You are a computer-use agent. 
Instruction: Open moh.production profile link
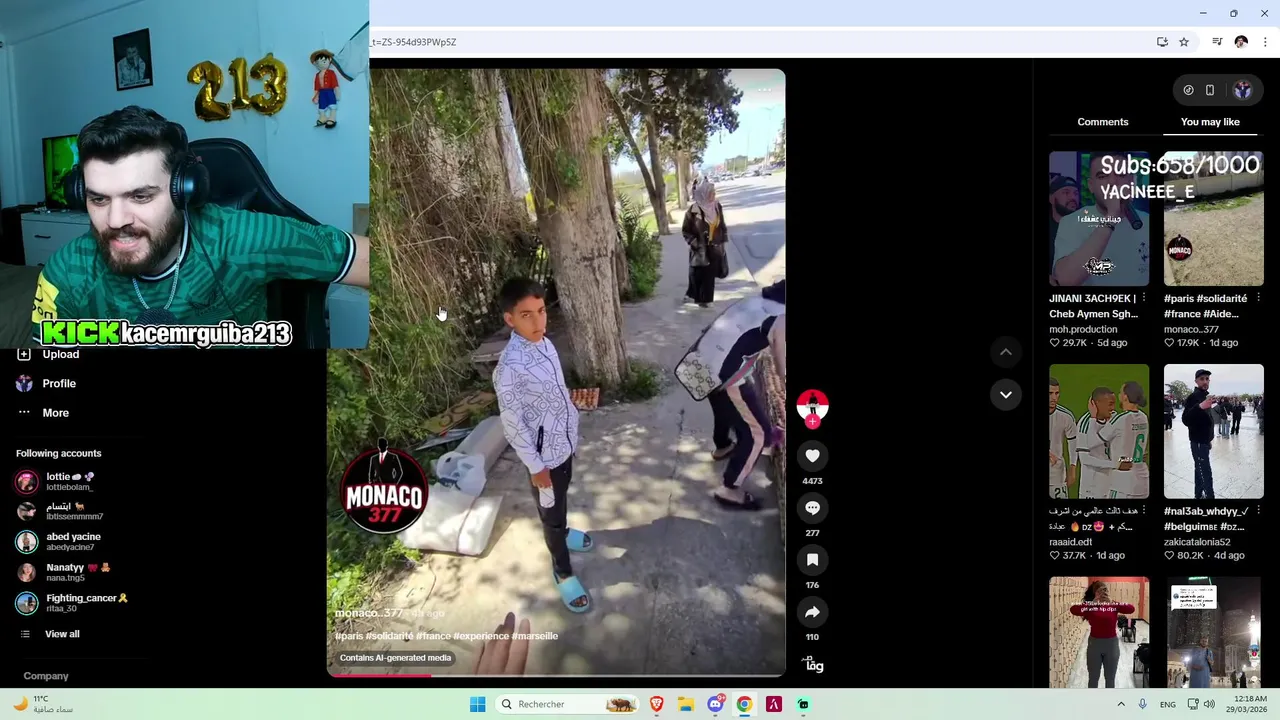[x=1083, y=329]
